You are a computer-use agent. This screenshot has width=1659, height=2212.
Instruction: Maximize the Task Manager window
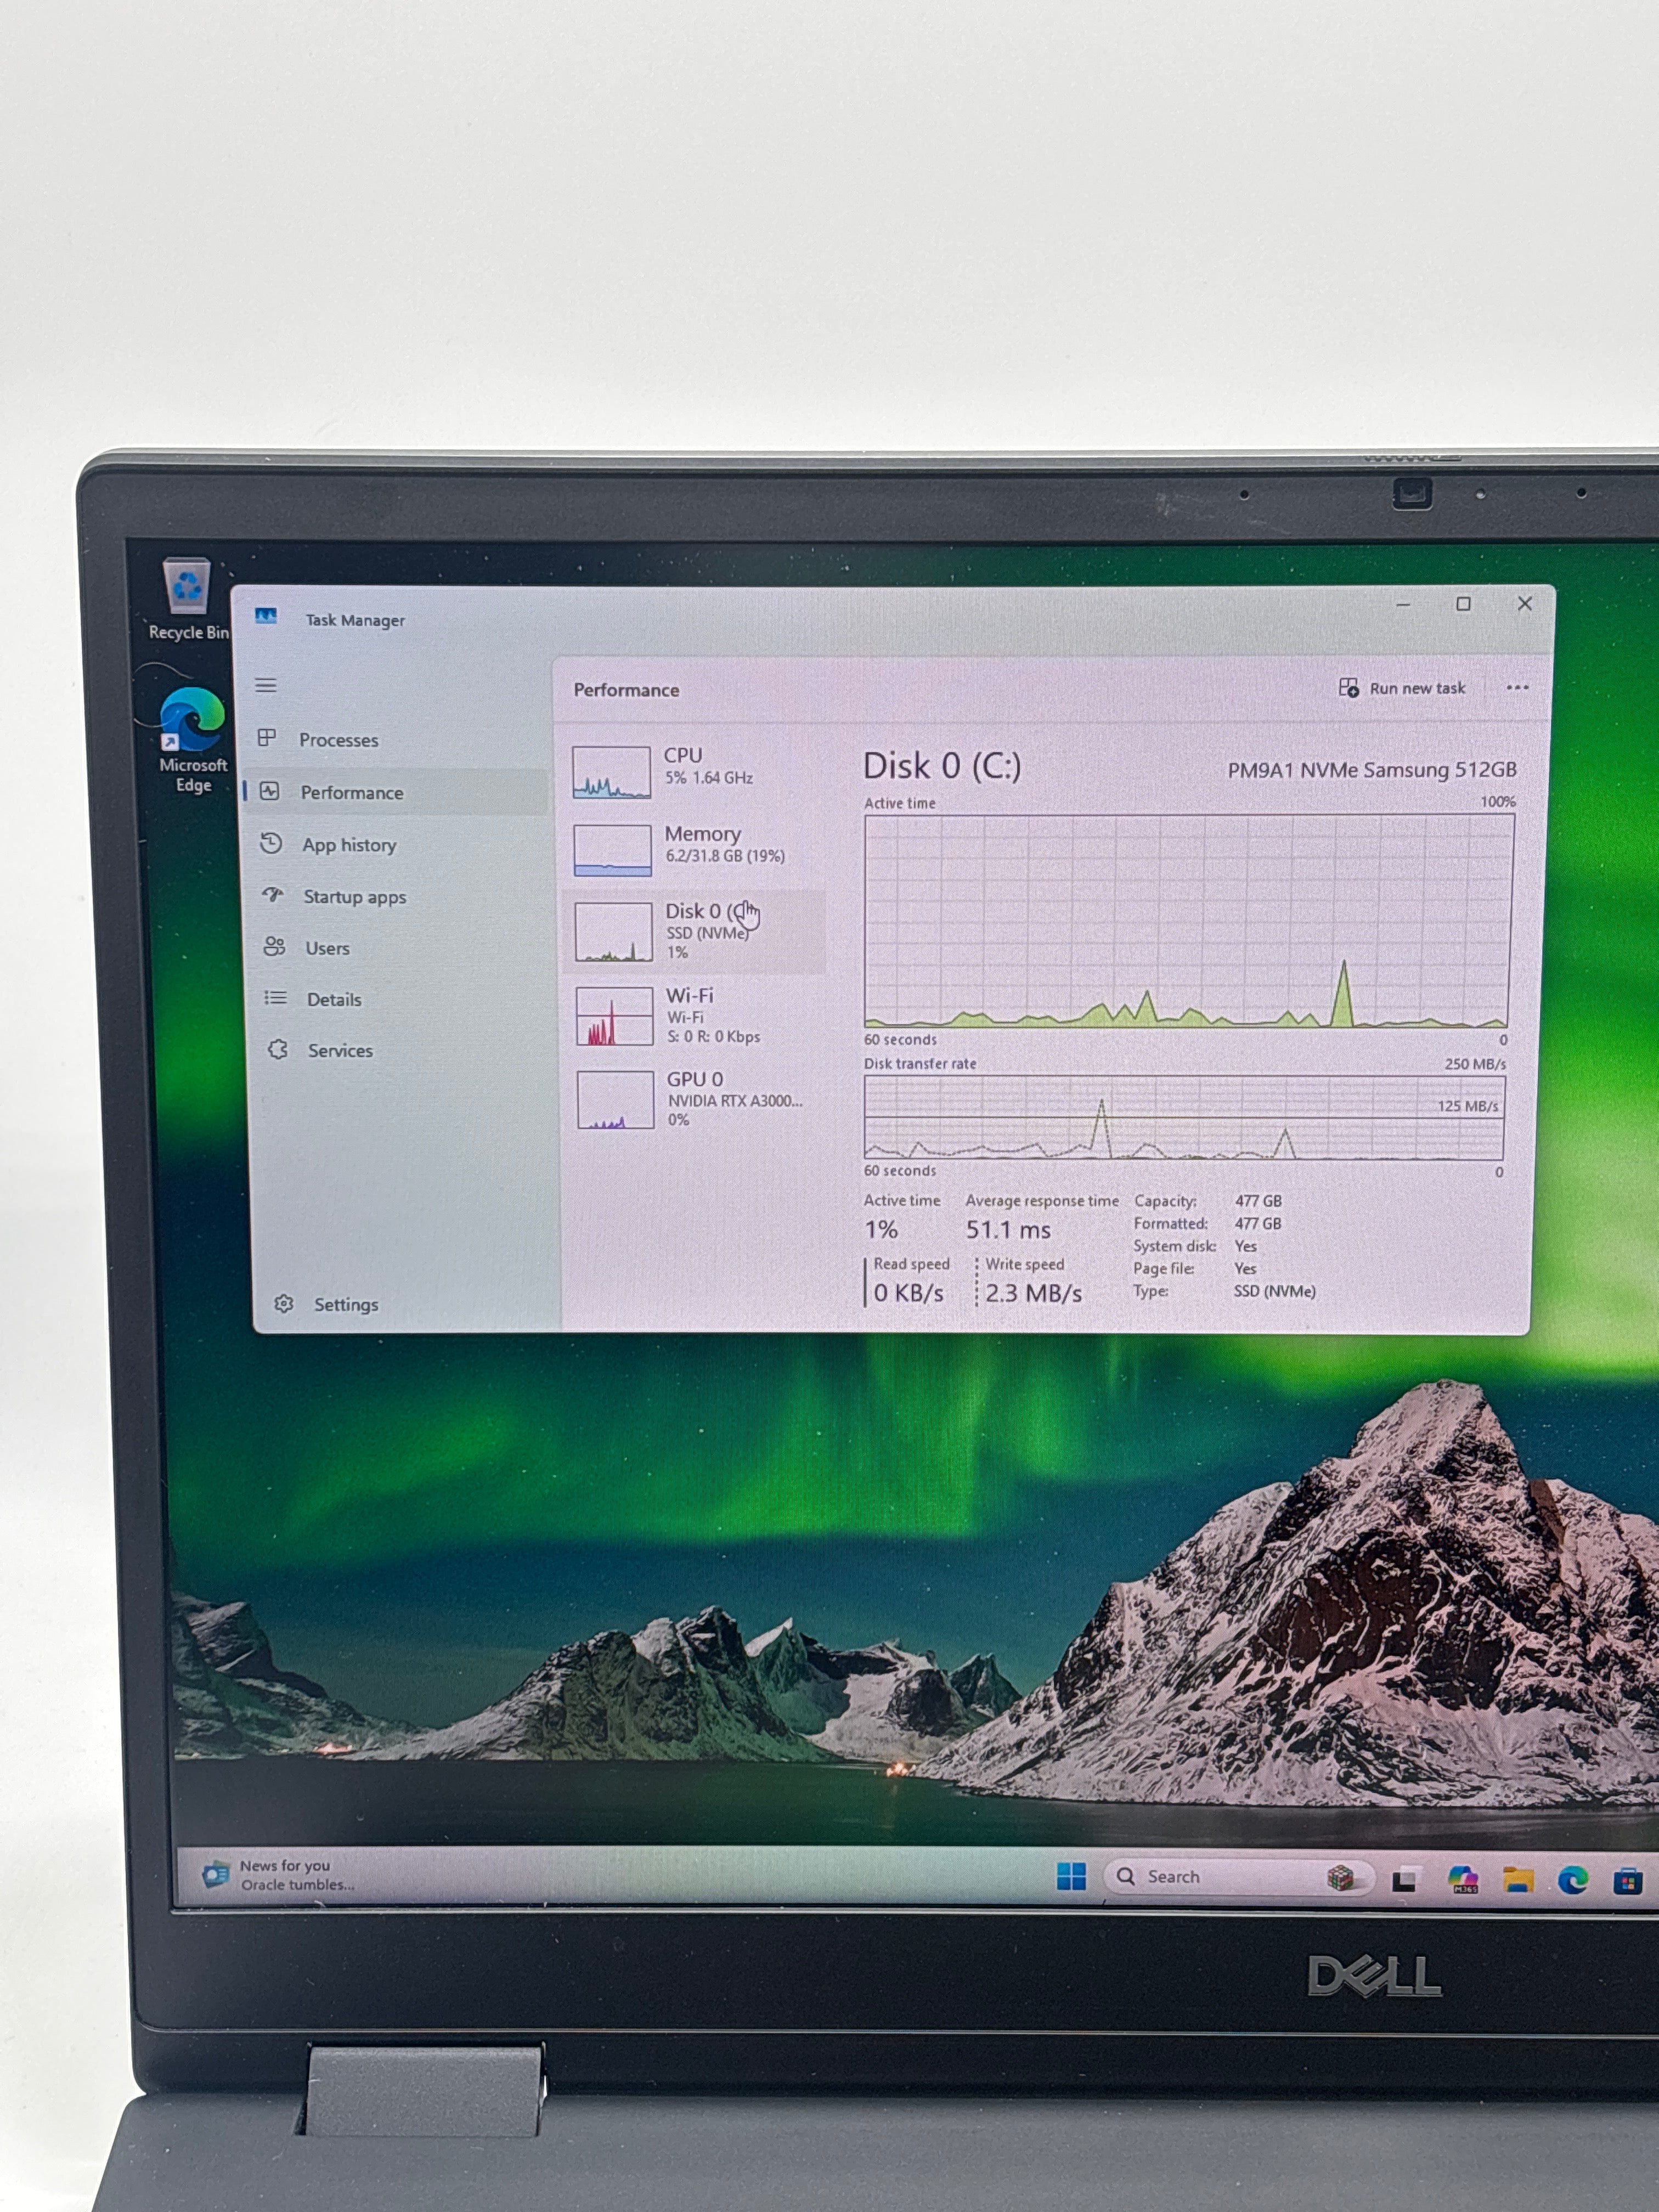pyautogui.click(x=1463, y=604)
